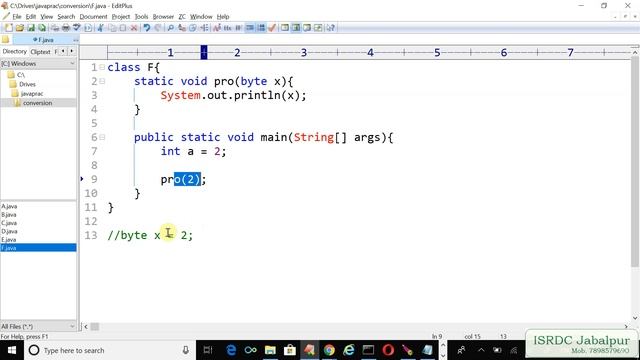Image resolution: width=640 pixels, height=360 pixels.
Task: Select the javaprac folder
Action: coord(28,93)
